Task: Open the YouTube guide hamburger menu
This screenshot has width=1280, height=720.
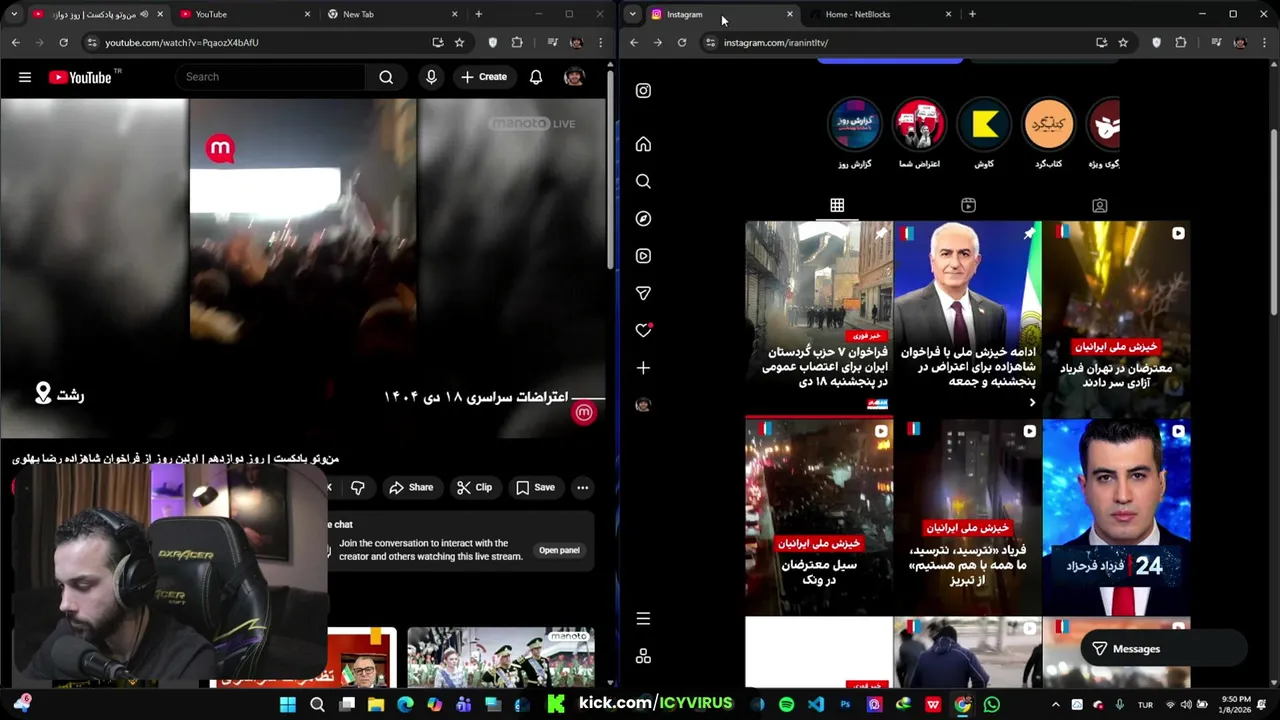Action: pos(25,77)
